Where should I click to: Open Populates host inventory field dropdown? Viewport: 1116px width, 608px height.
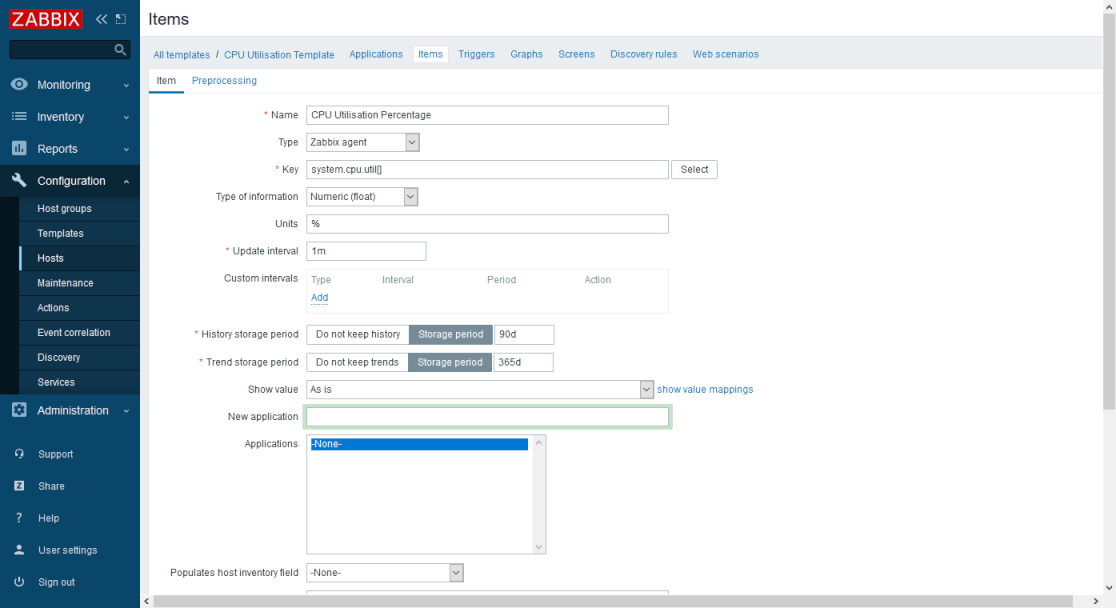[385, 572]
